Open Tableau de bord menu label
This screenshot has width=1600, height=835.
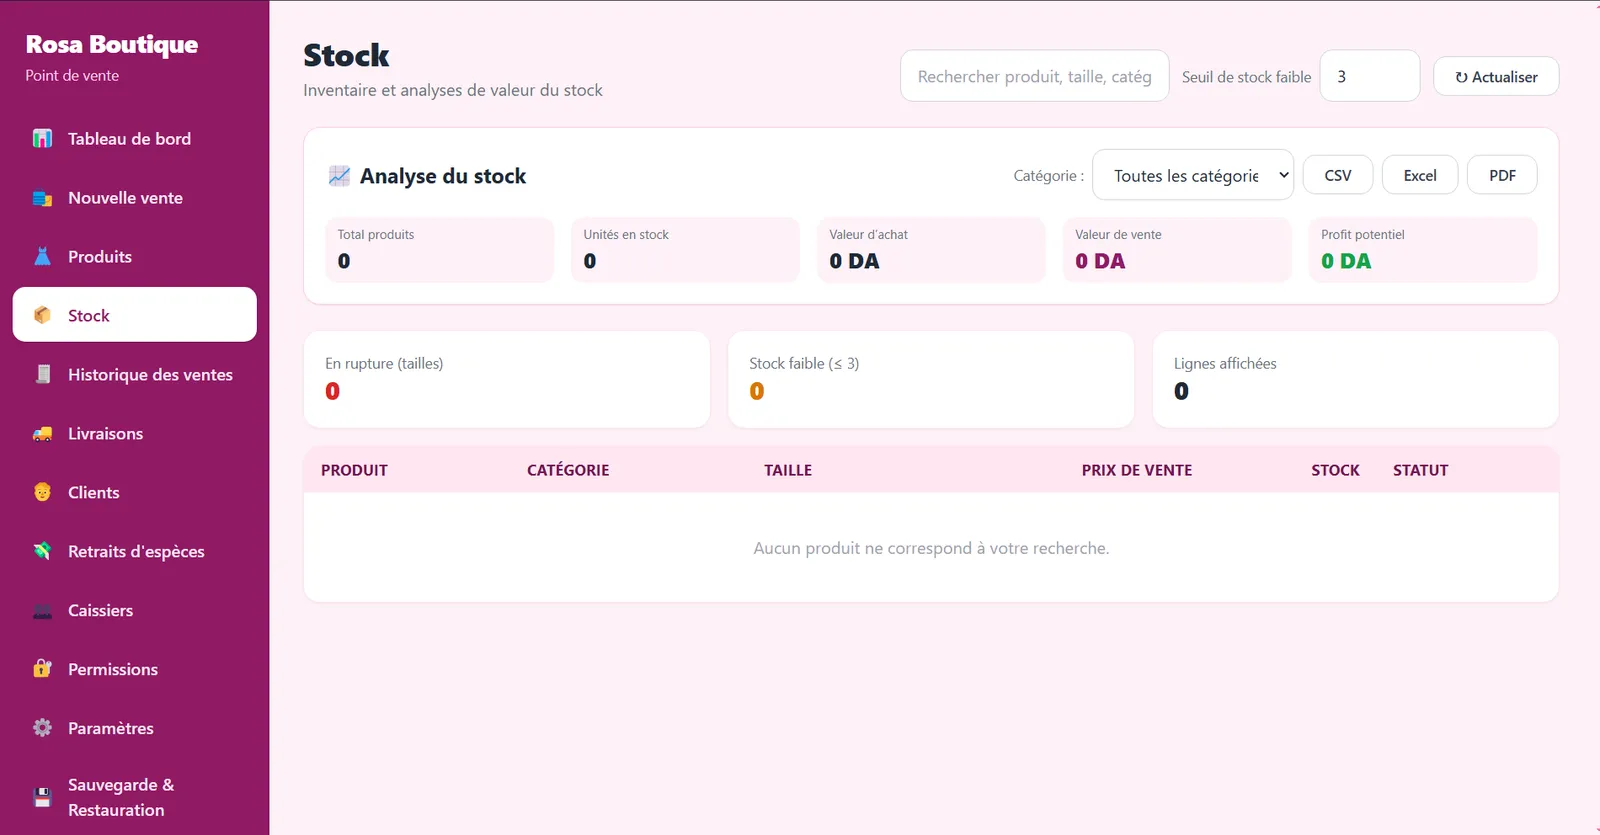tap(129, 139)
